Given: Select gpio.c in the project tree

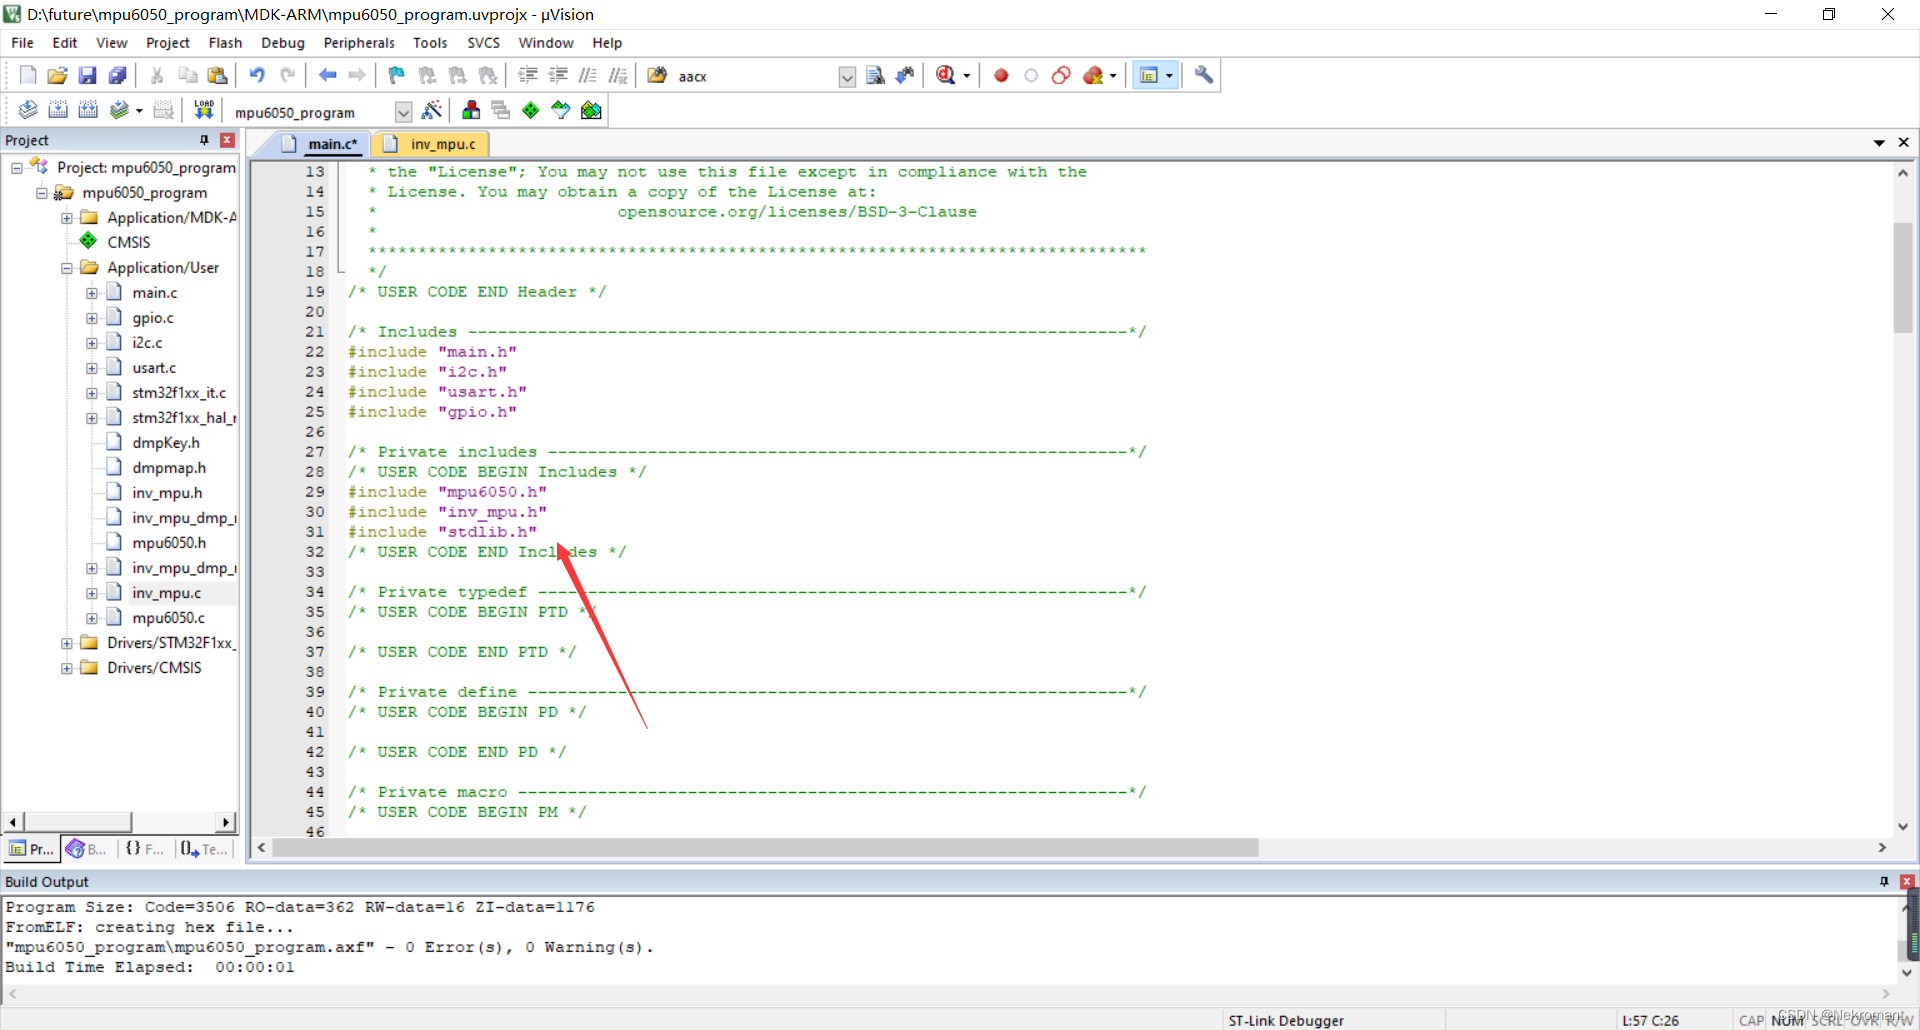Looking at the screenshot, I should tap(153, 318).
